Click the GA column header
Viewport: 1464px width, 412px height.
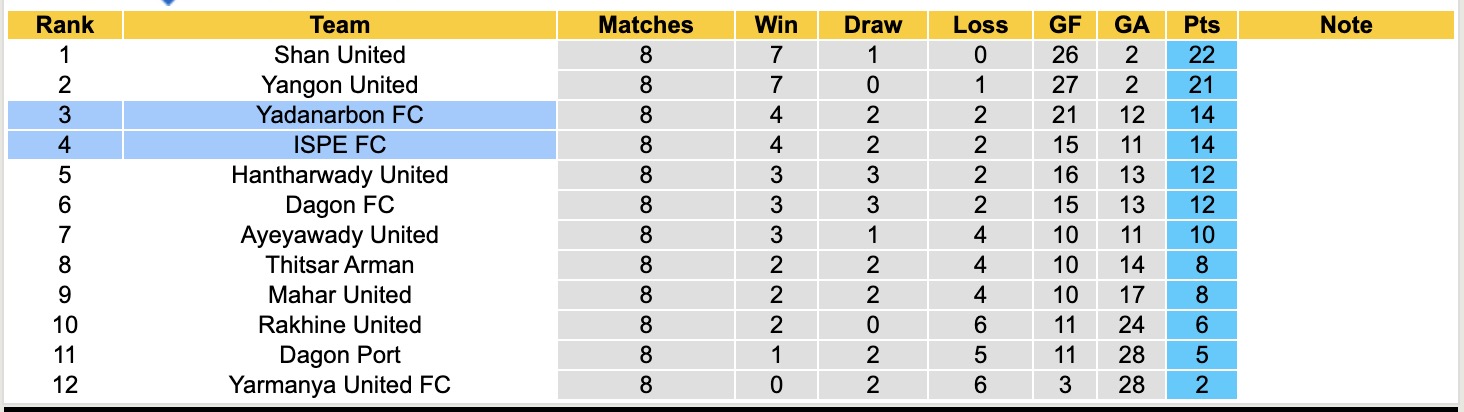click(x=1131, y=25)
